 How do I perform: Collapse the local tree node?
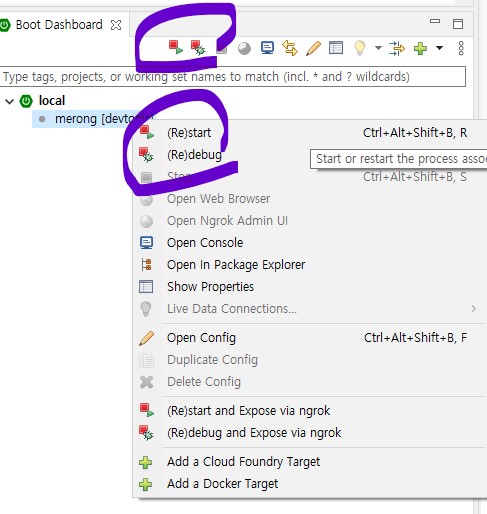(10, 101)
